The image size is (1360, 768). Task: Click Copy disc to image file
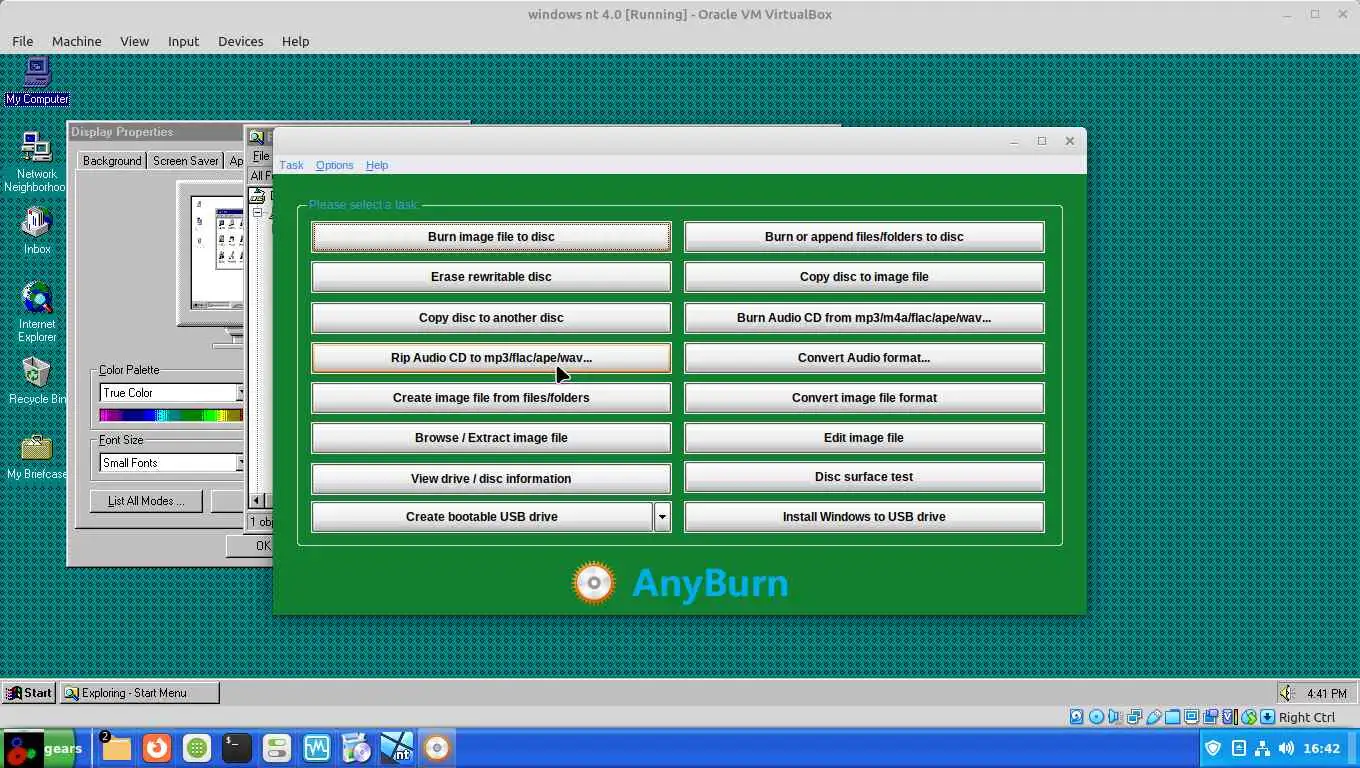pos(864,277)
